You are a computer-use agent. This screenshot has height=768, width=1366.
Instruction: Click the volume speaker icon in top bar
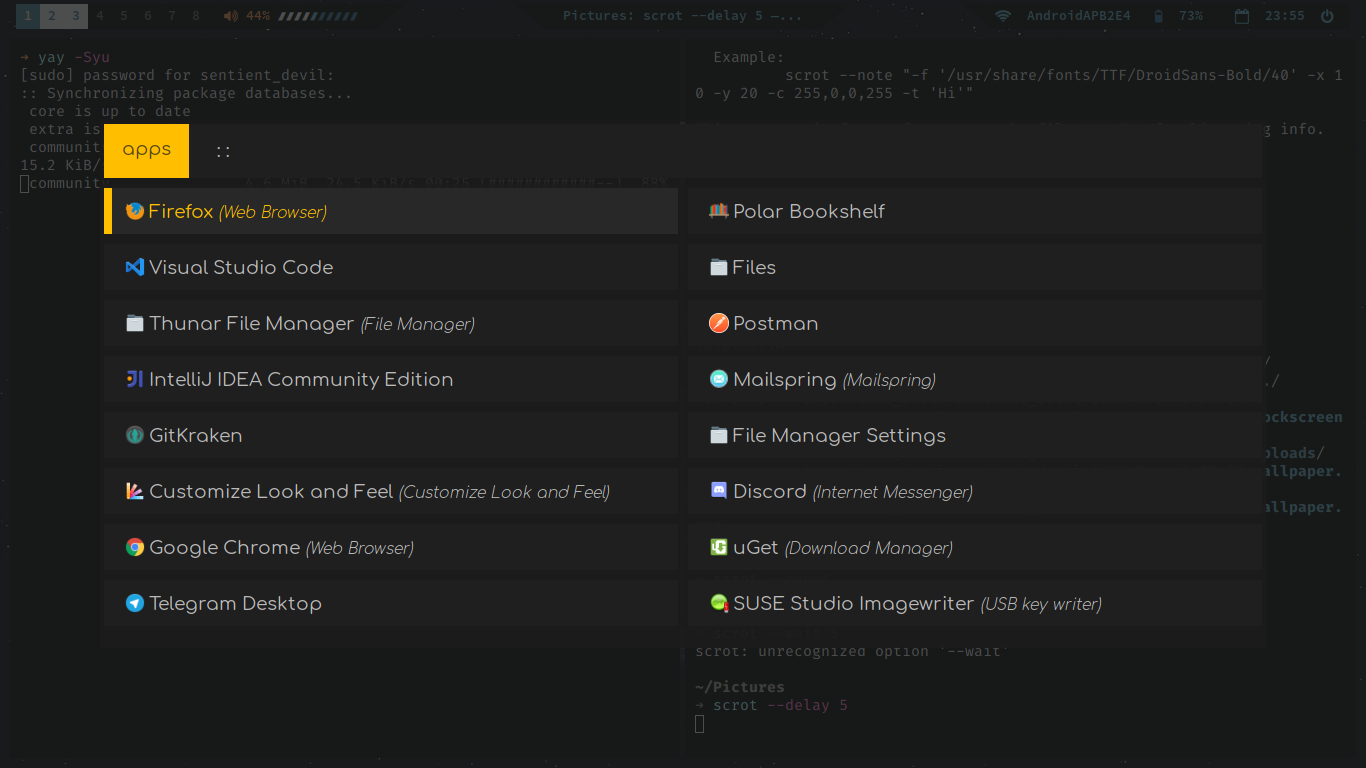pyautogui.click(x=231, y=16)
